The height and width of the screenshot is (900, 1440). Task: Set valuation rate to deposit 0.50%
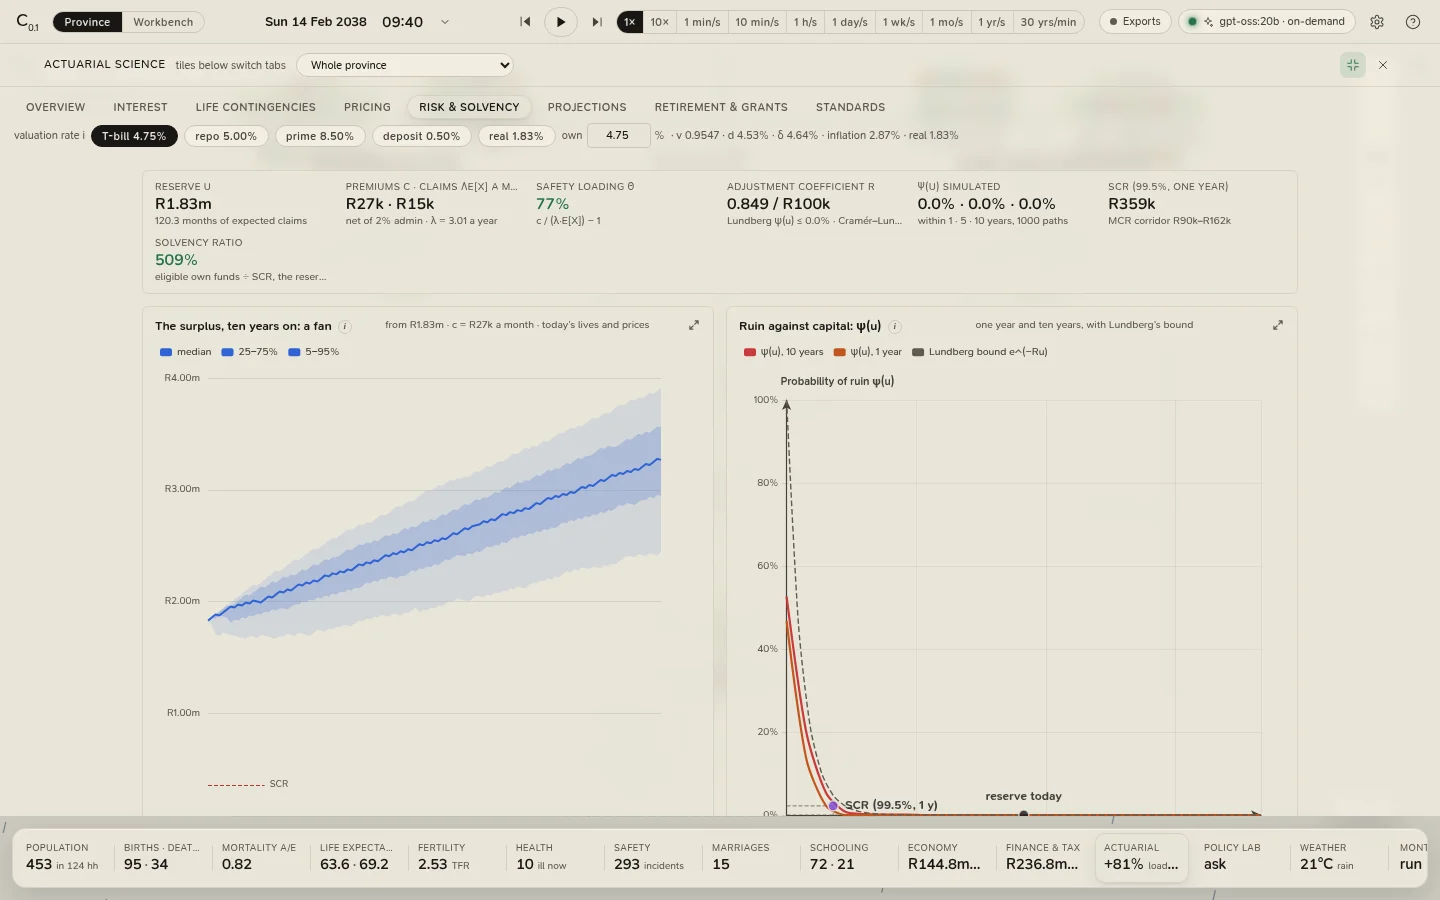(x=421, y=136)
